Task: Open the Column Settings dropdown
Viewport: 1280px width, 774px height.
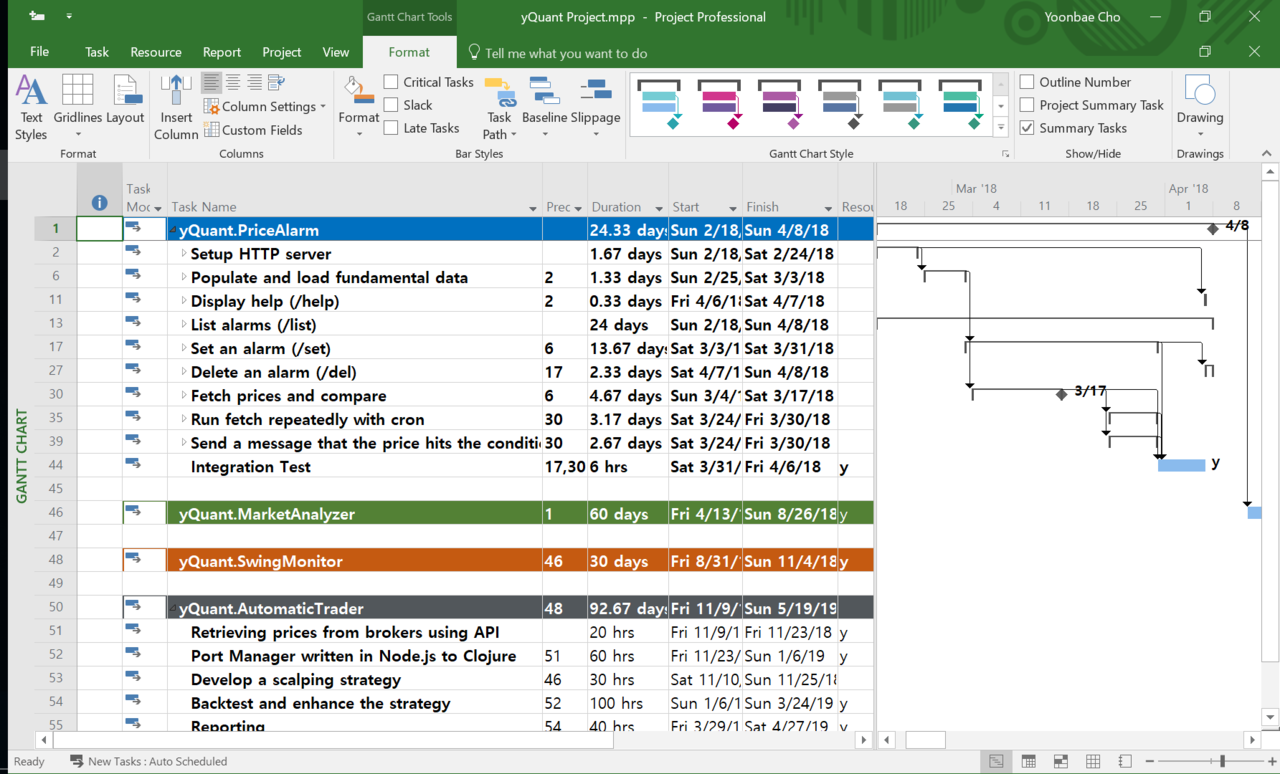Action: [265, 107]
